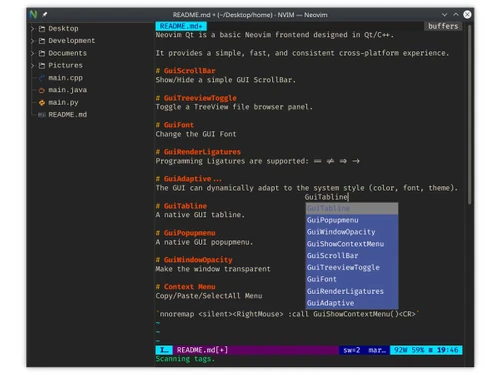Open main.py in the tree view

coord(63,102)
